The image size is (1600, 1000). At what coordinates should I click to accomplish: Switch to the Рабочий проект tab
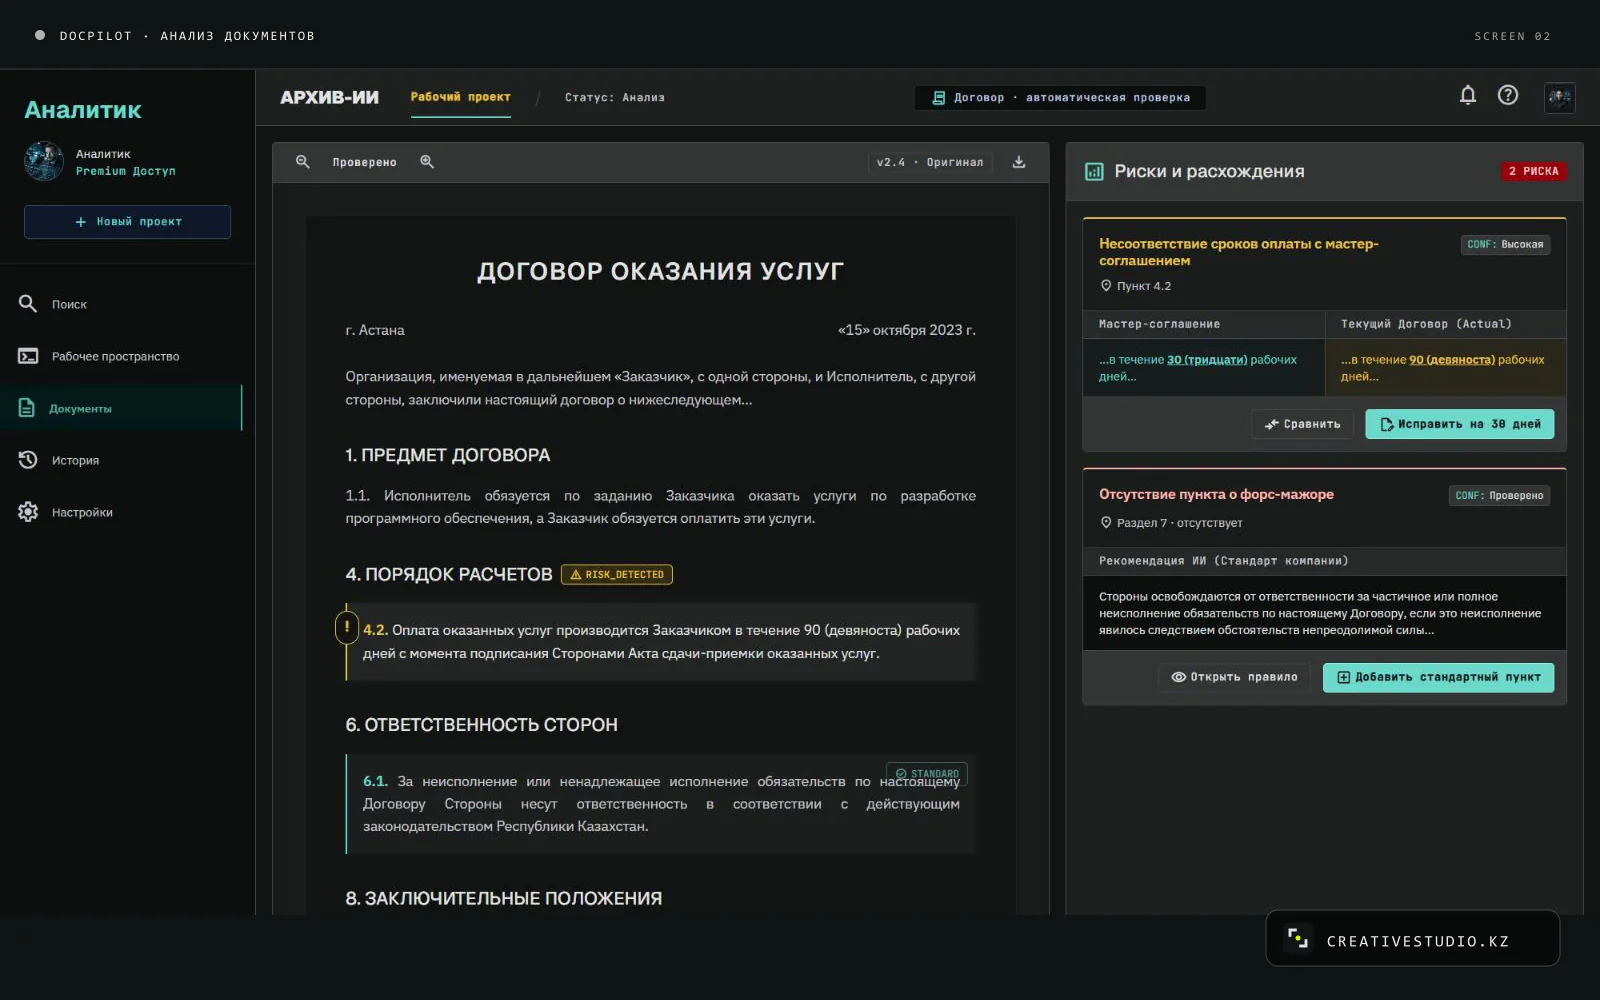(x=460, y=97)
